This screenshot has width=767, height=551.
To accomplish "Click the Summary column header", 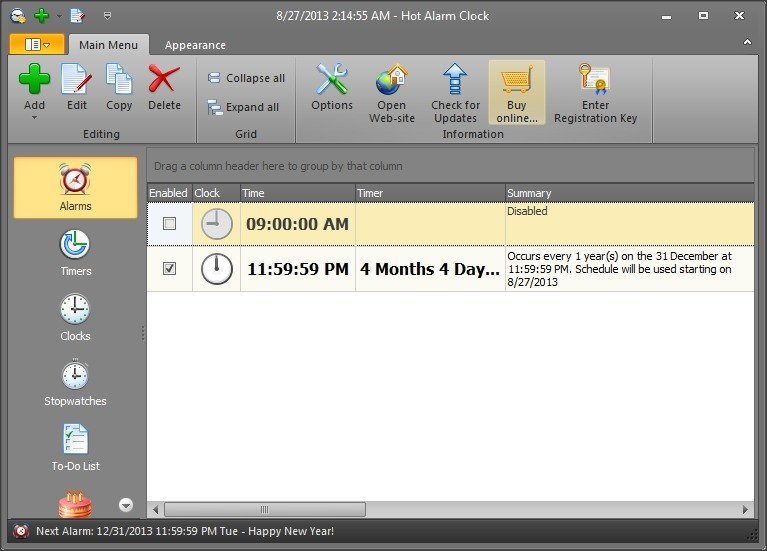I will click(x=630, y=193).
